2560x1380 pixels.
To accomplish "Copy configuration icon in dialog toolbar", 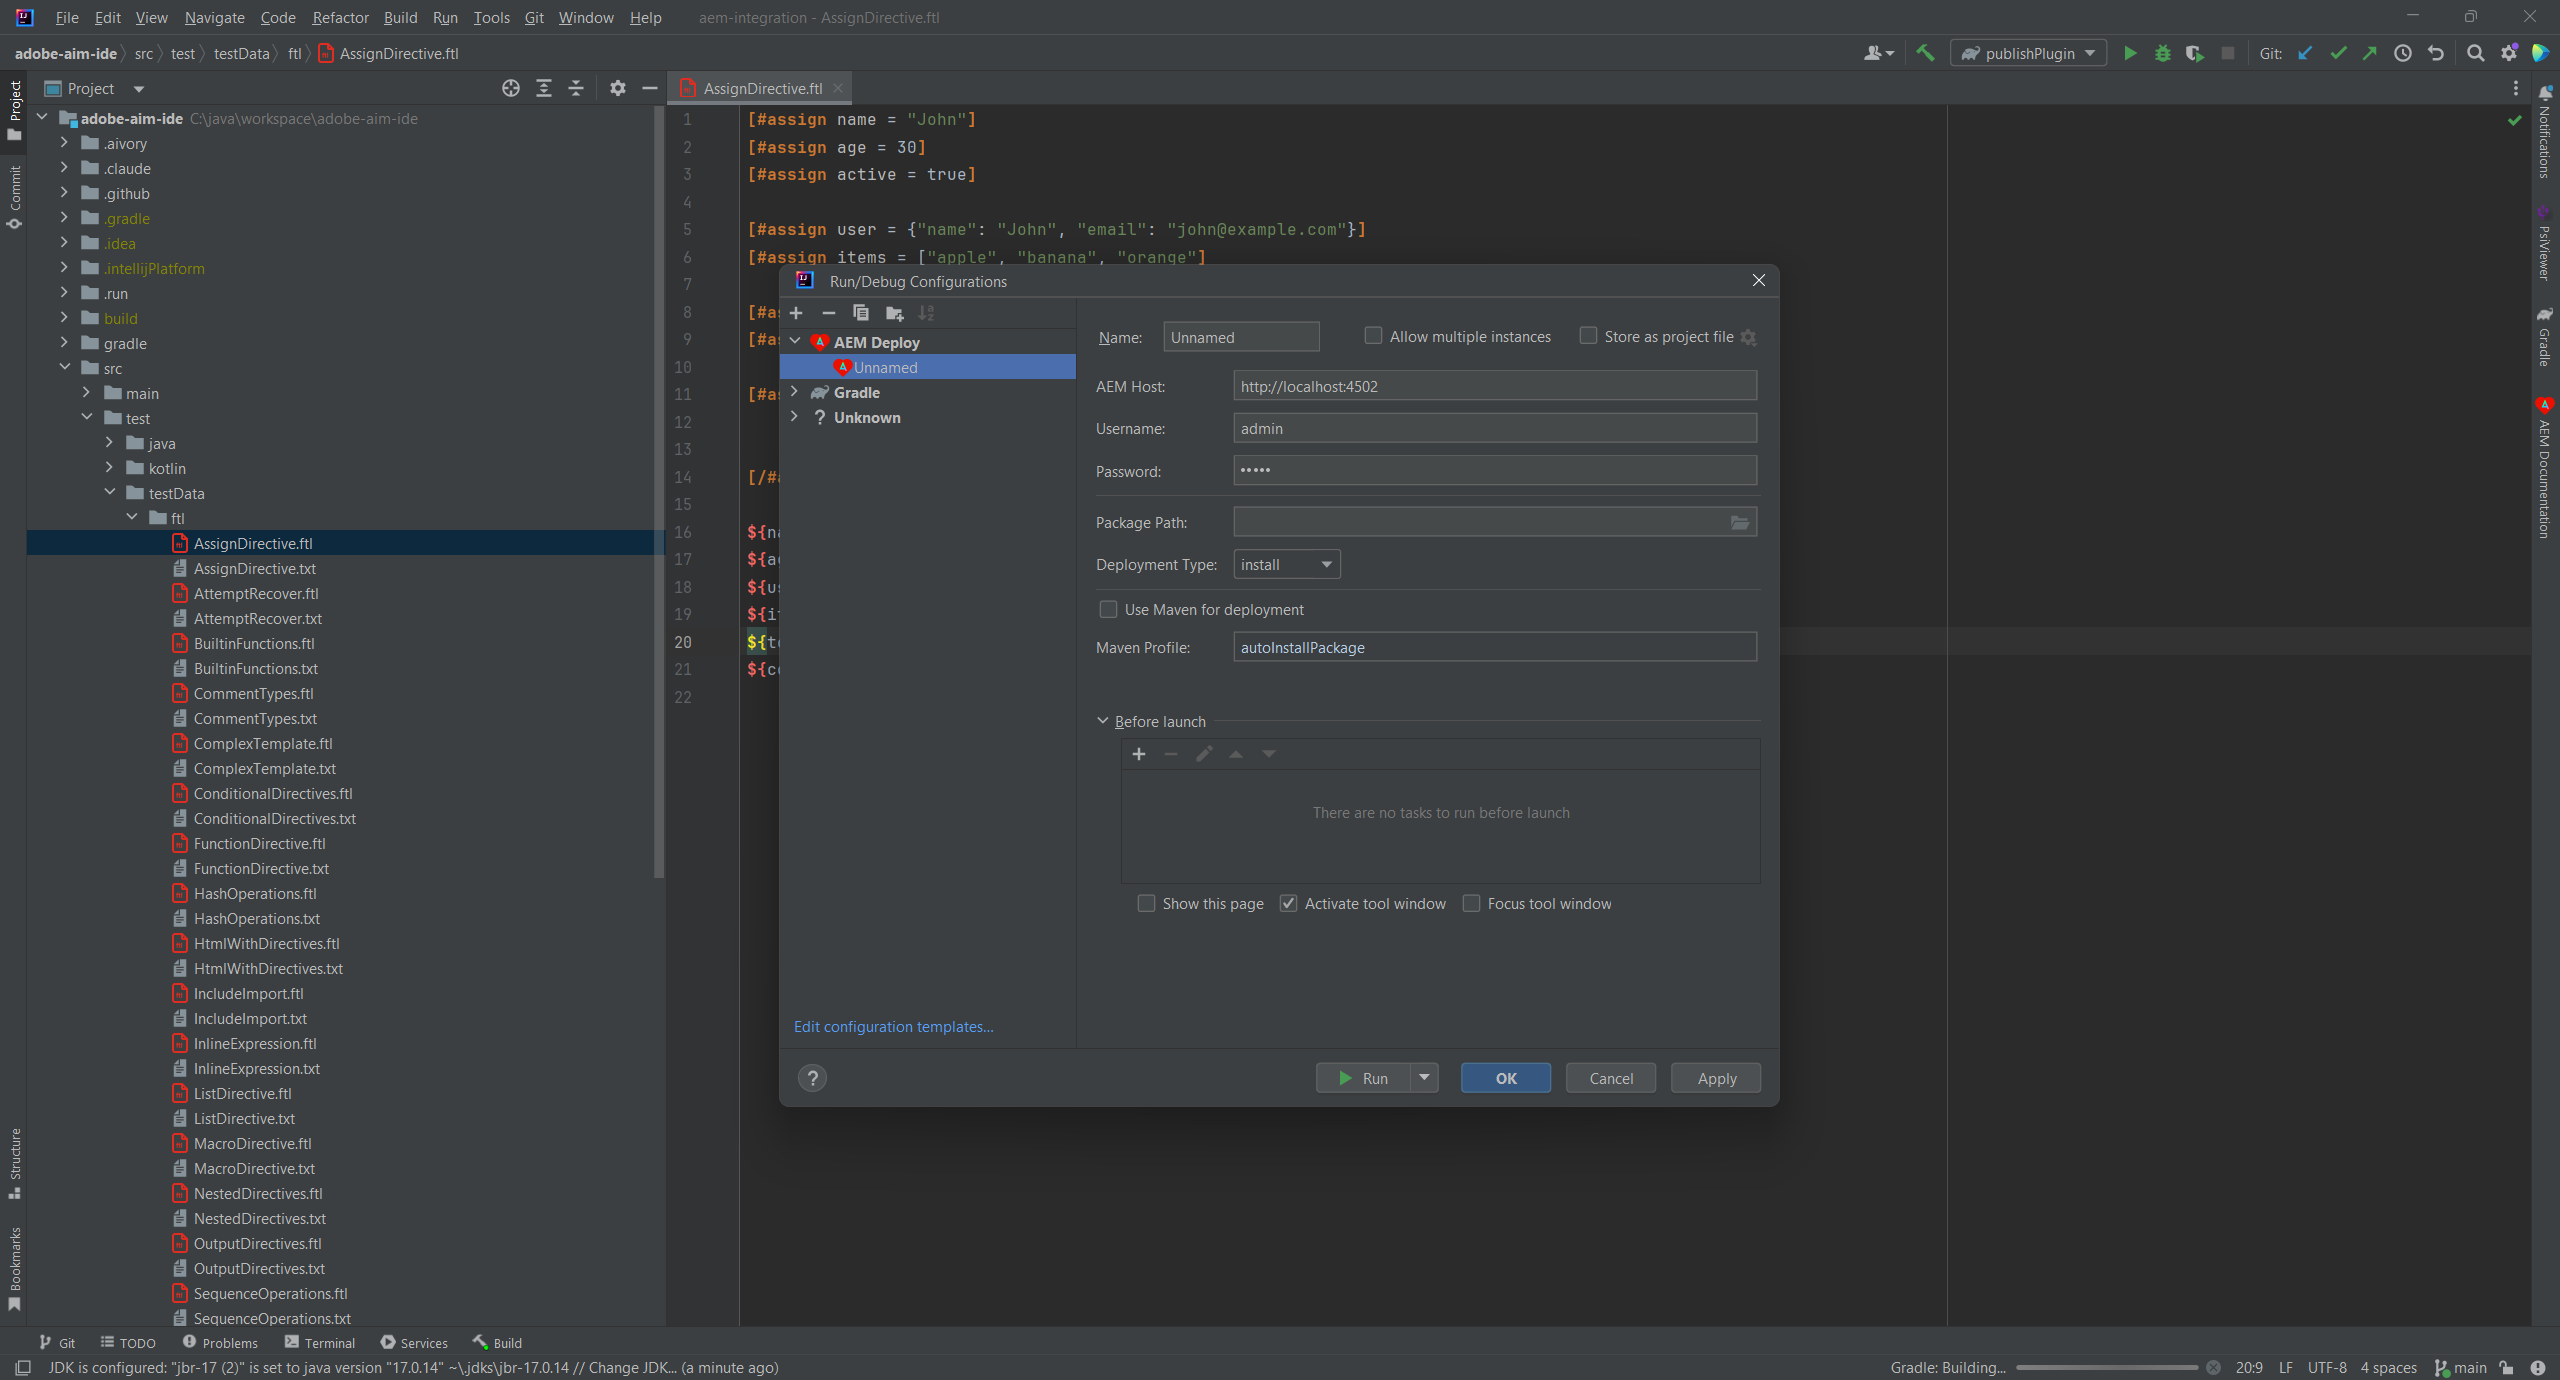I will tap(861, 313).
